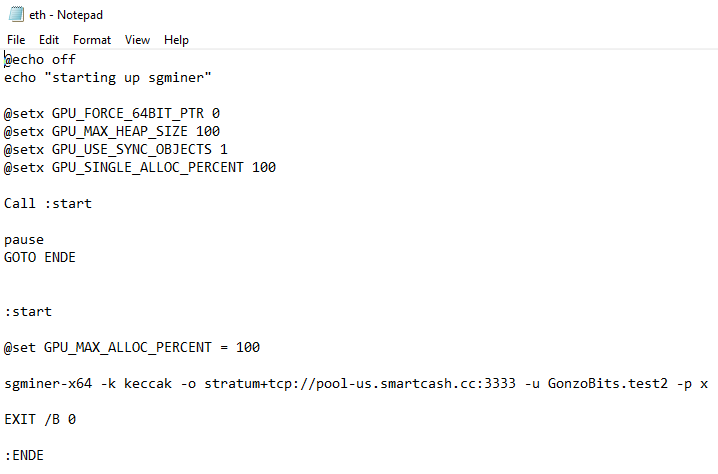Viewport: 718px width, 474px height.
Task: Open the Edit menu
Action: 49,40
